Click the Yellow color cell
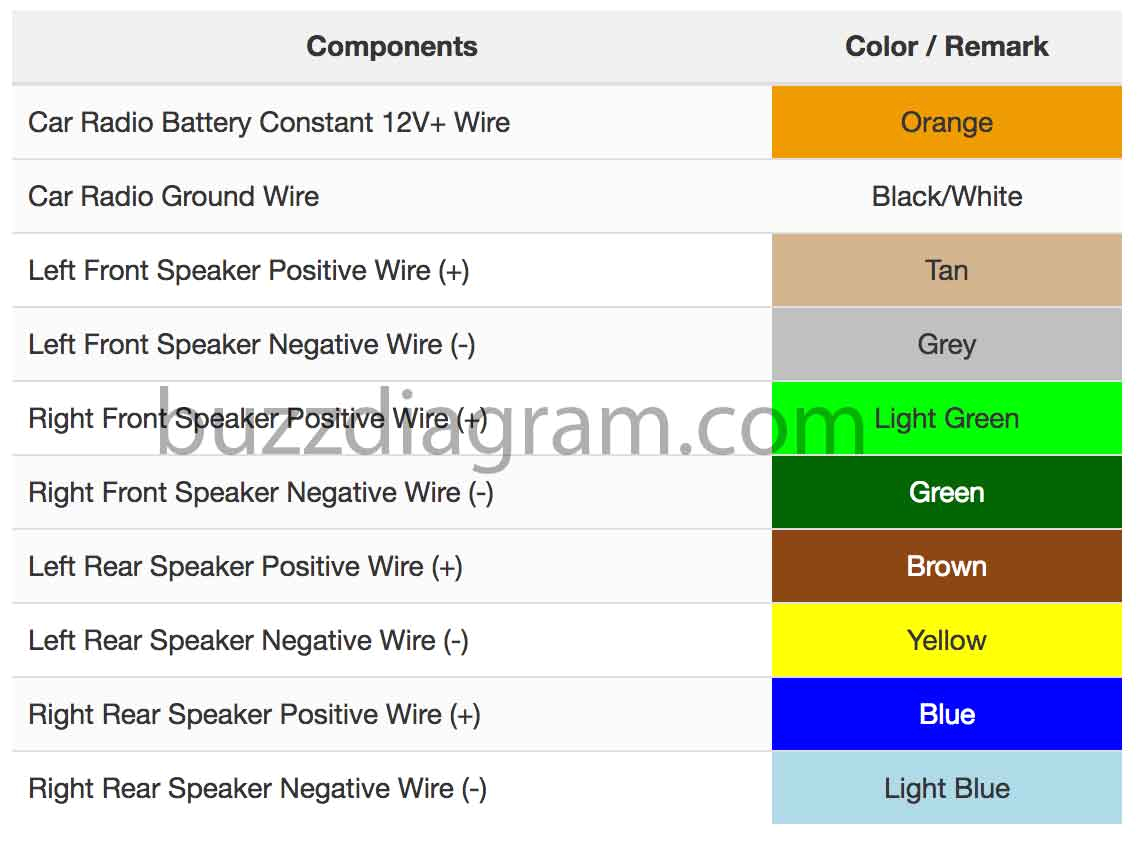1144x856 pixels. (946, 640)
